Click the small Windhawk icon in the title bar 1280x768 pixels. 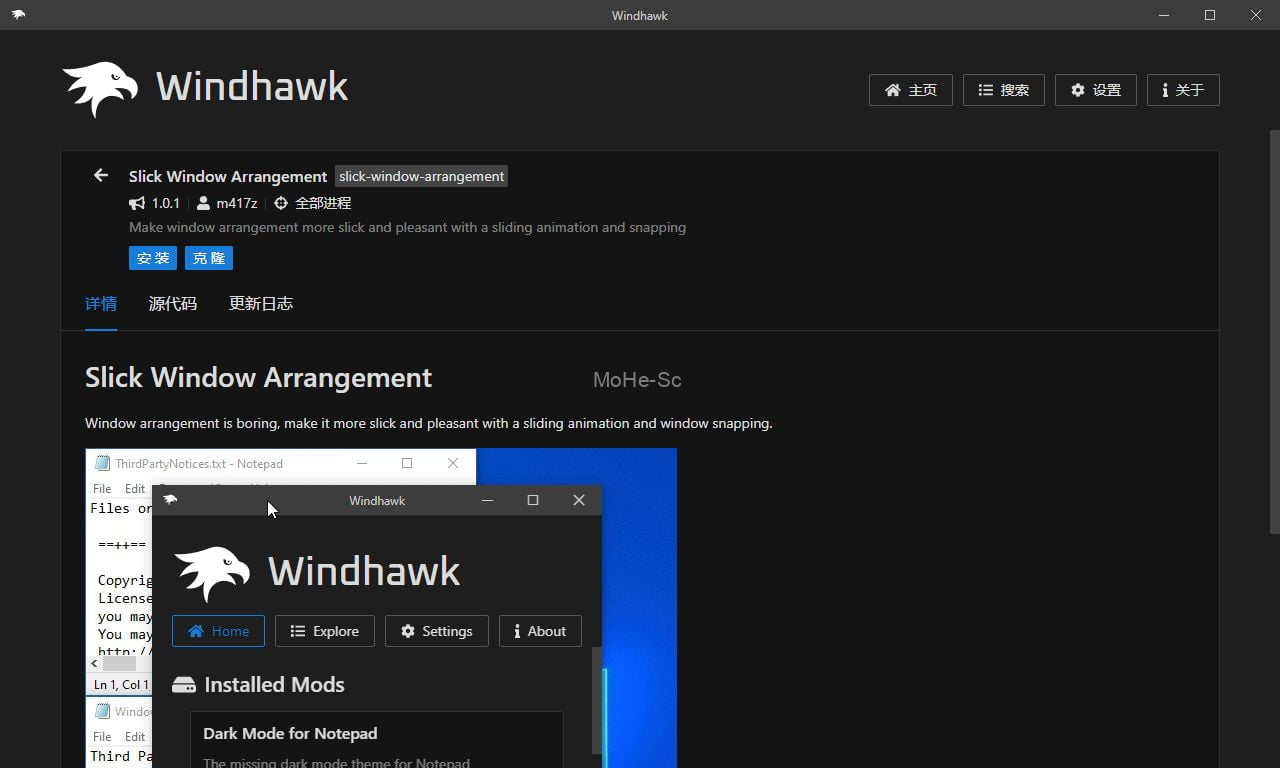pos(18,15)
